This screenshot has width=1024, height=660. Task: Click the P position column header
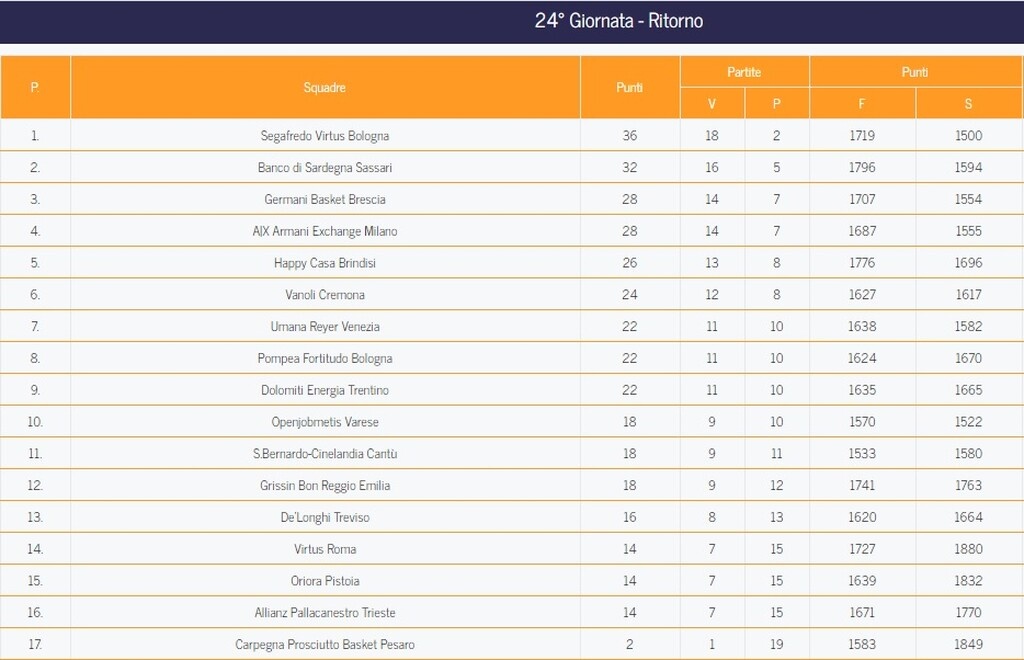point(35,88)
